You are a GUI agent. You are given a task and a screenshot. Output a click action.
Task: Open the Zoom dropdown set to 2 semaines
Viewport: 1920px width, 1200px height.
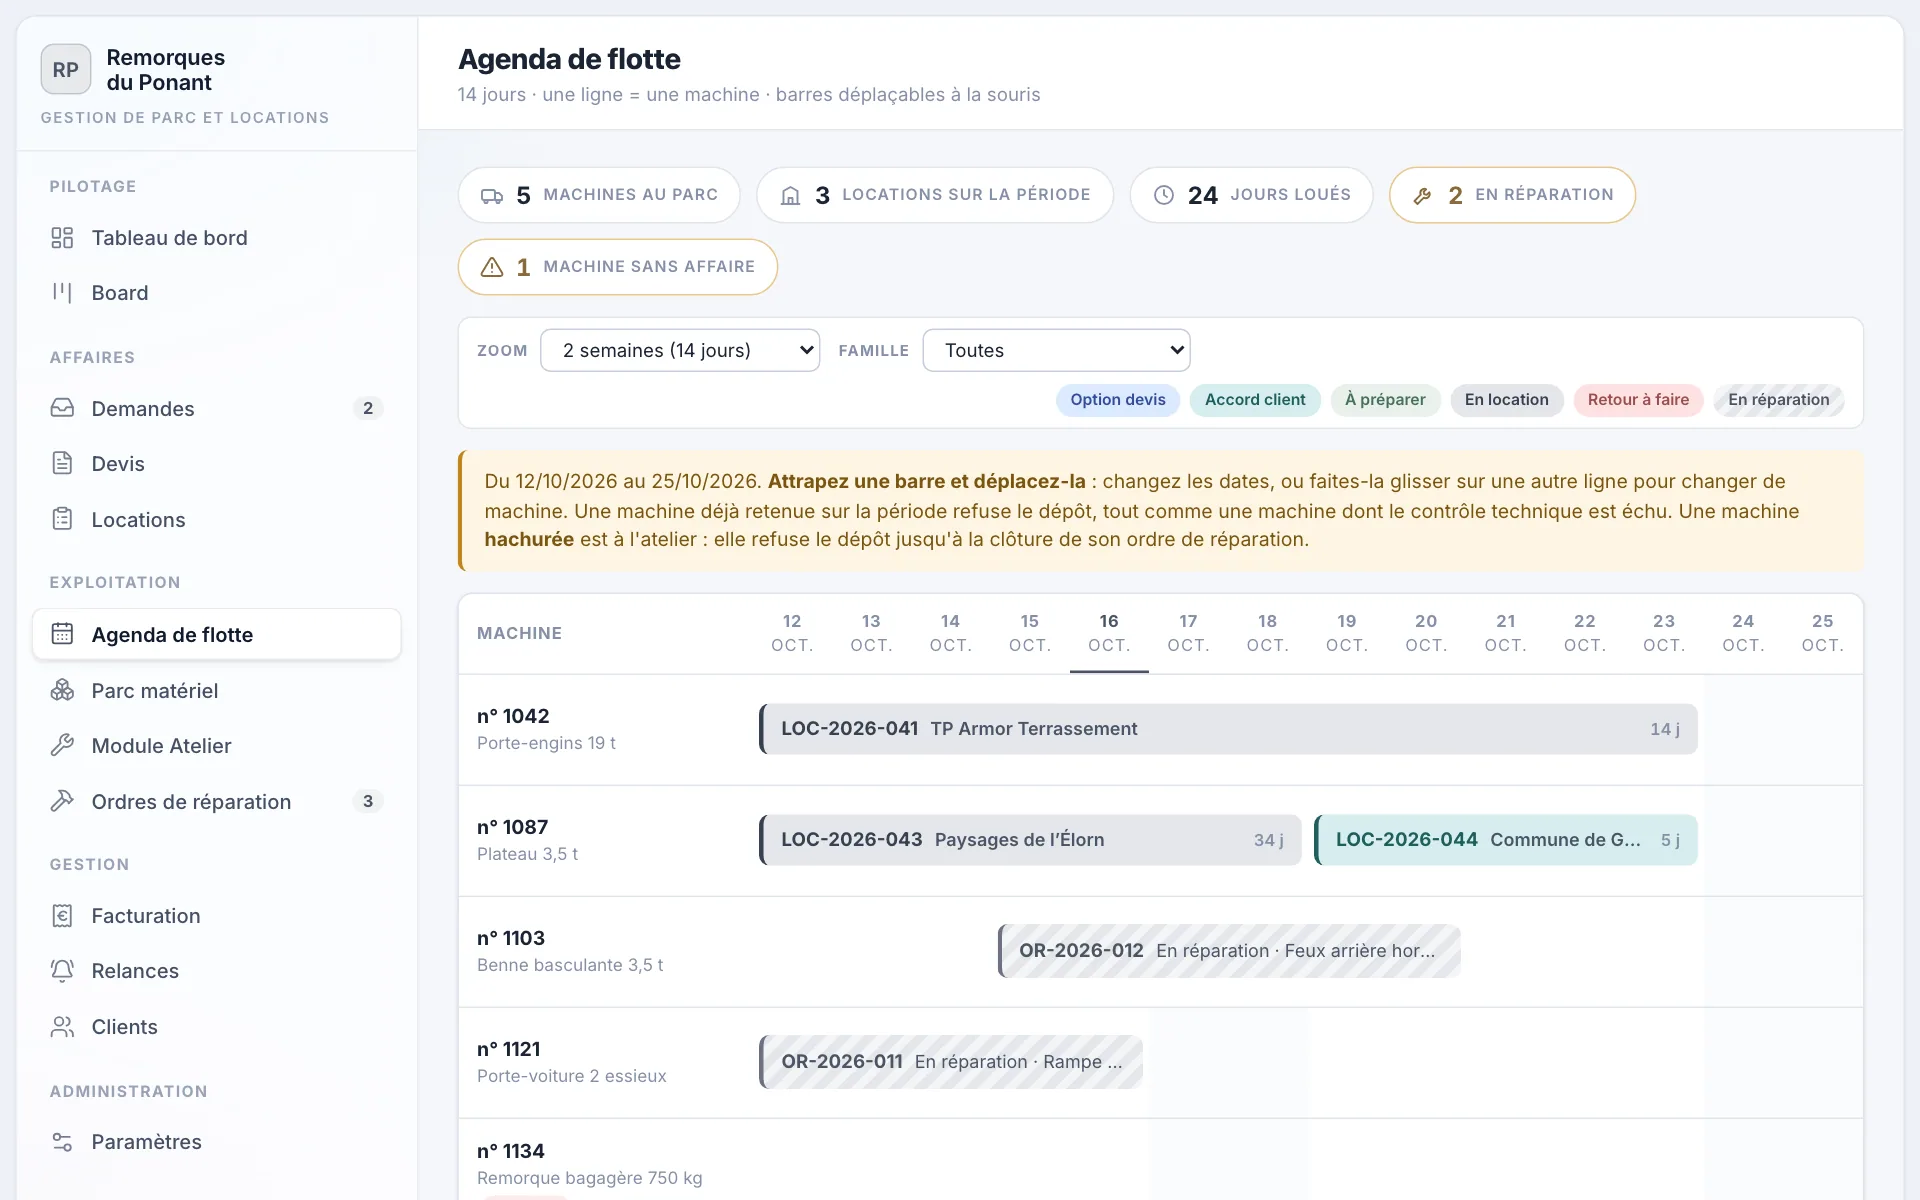click(680, 351)
